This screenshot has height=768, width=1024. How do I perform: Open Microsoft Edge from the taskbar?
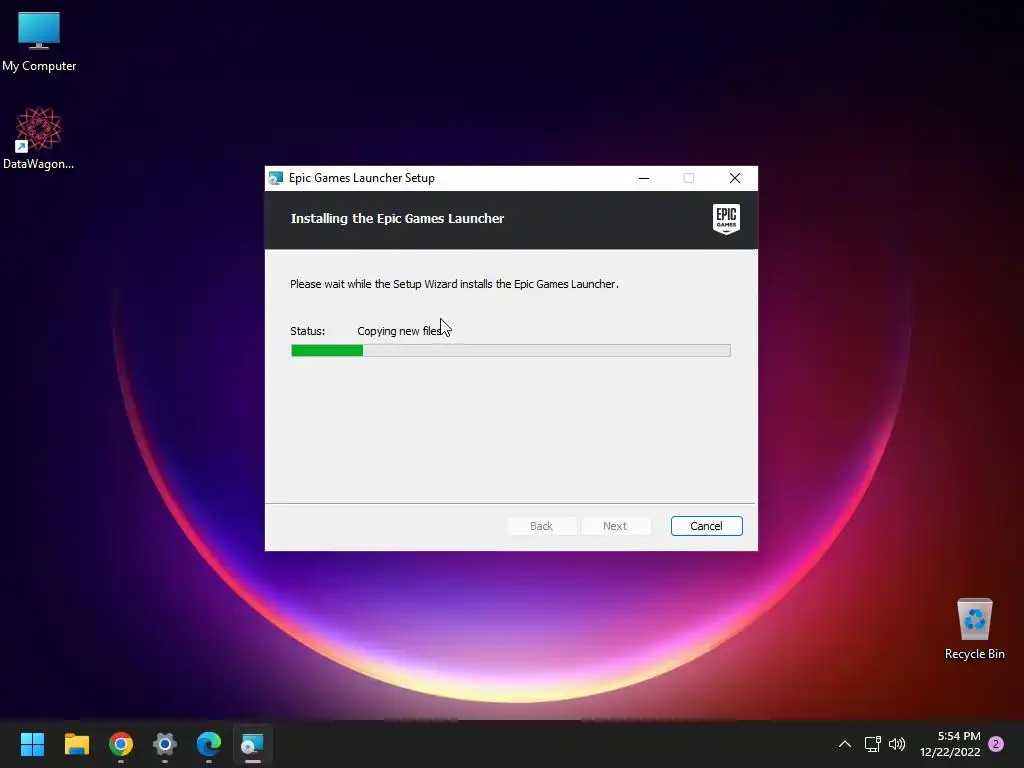click(209, 744)
